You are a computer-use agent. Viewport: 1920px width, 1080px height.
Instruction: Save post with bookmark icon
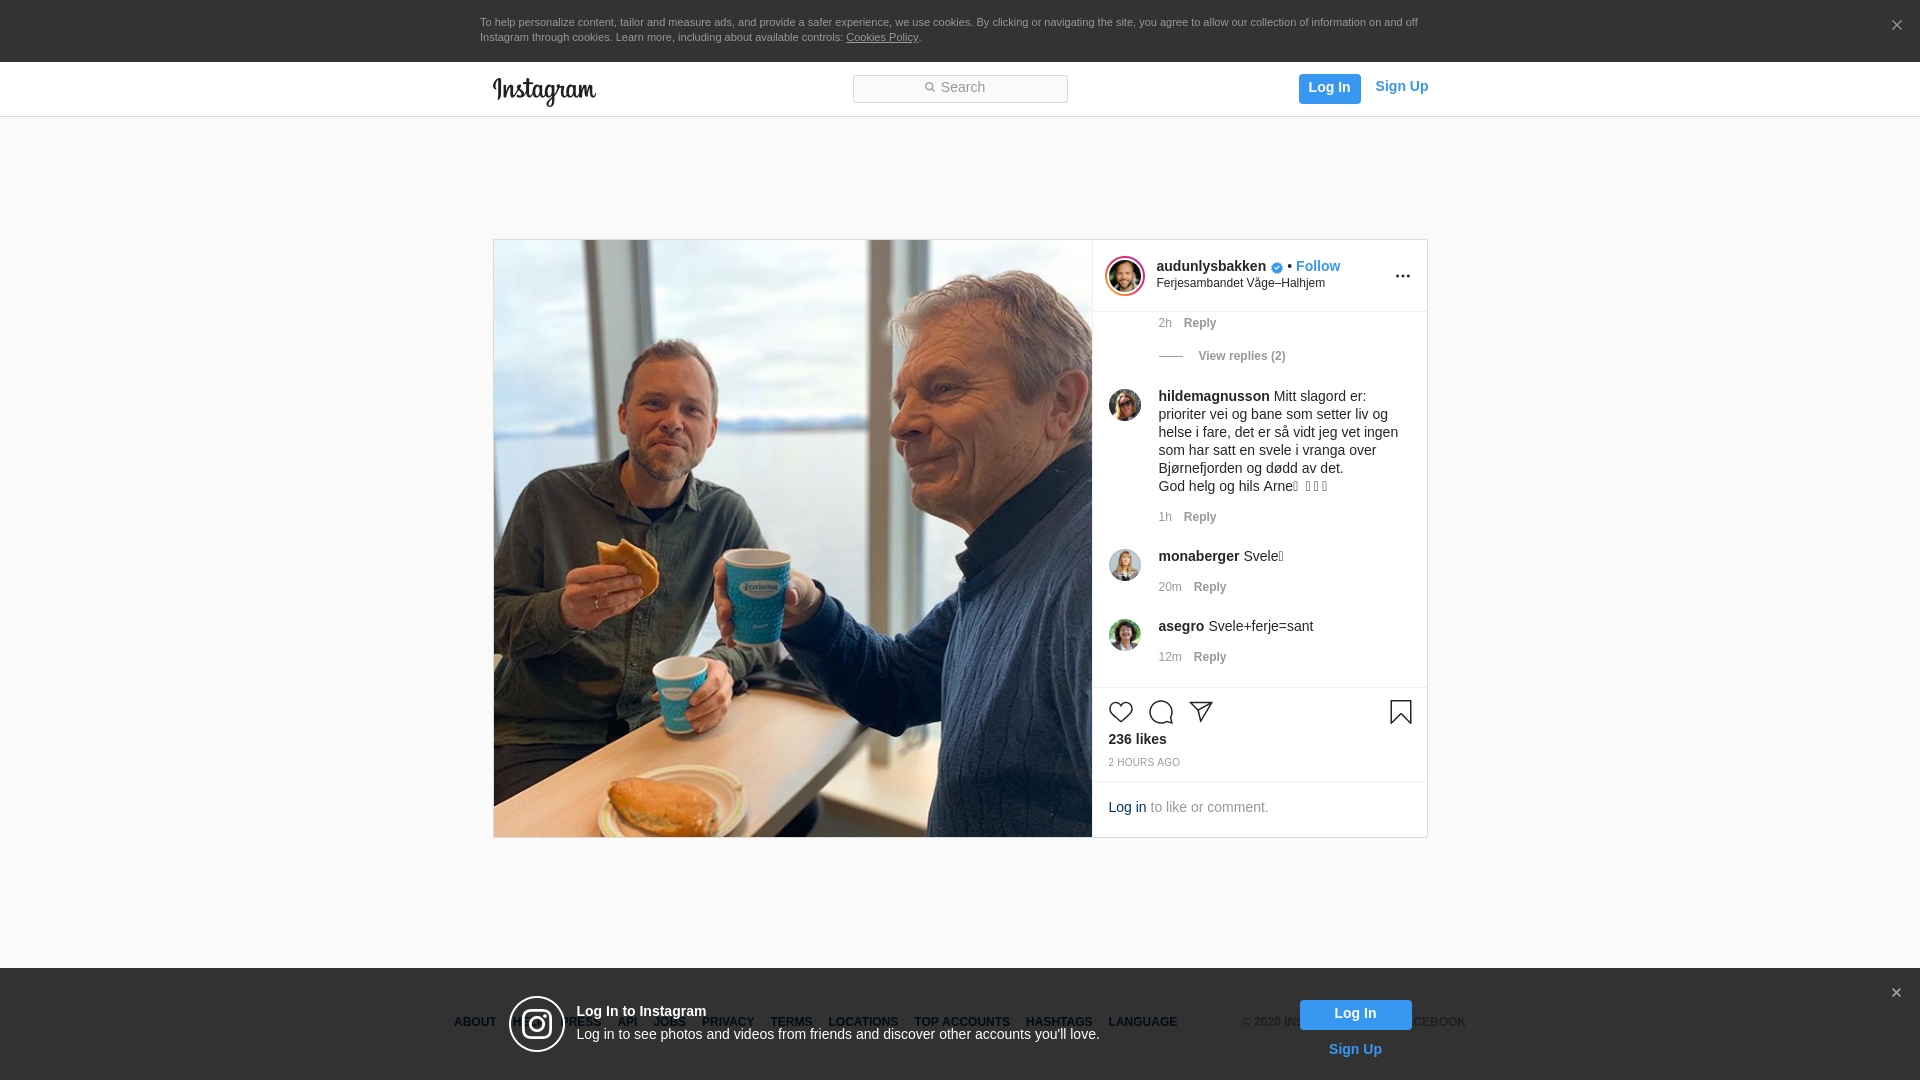pos(1400,712)
